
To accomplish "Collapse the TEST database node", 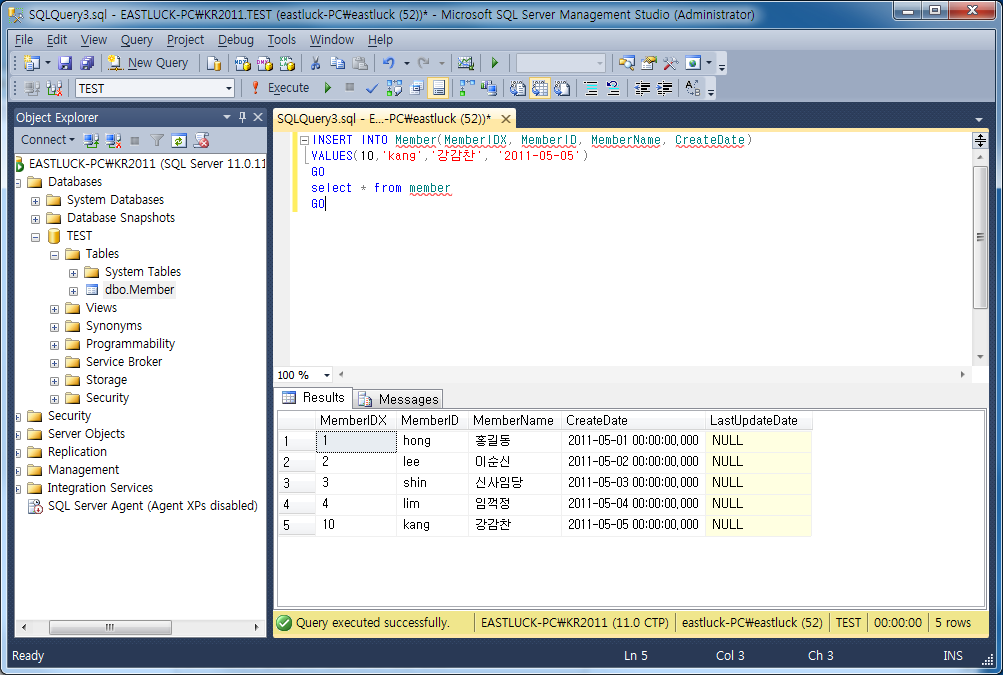I will 36,237.
